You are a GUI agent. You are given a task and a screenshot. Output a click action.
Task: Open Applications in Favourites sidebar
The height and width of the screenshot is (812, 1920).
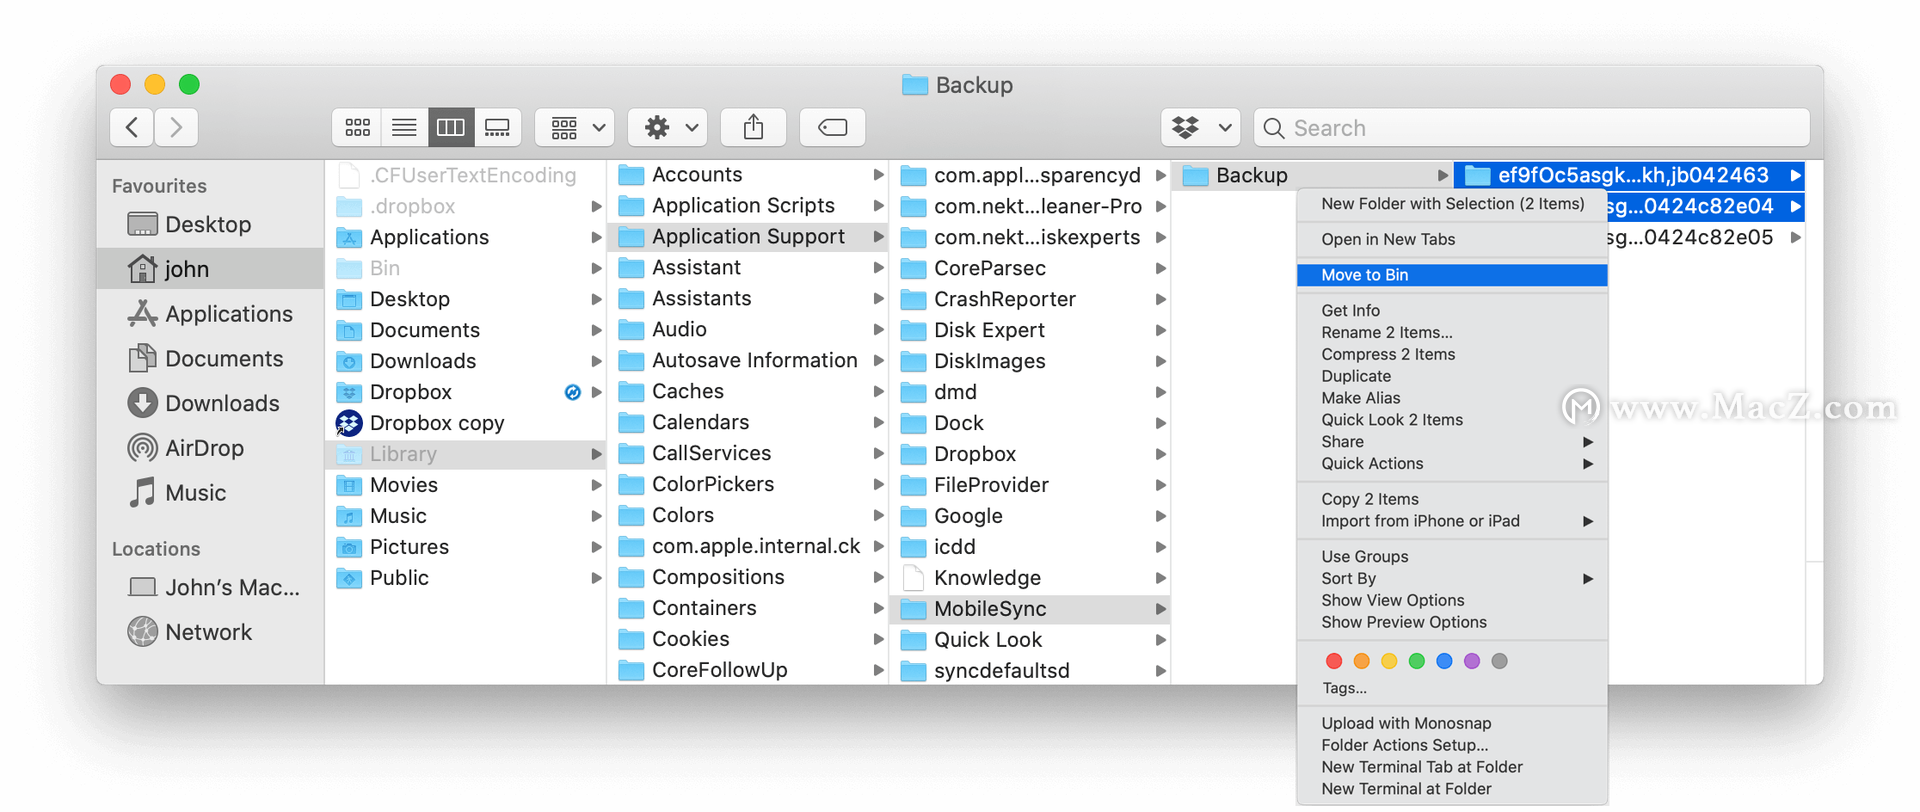[x=209, y=314]
